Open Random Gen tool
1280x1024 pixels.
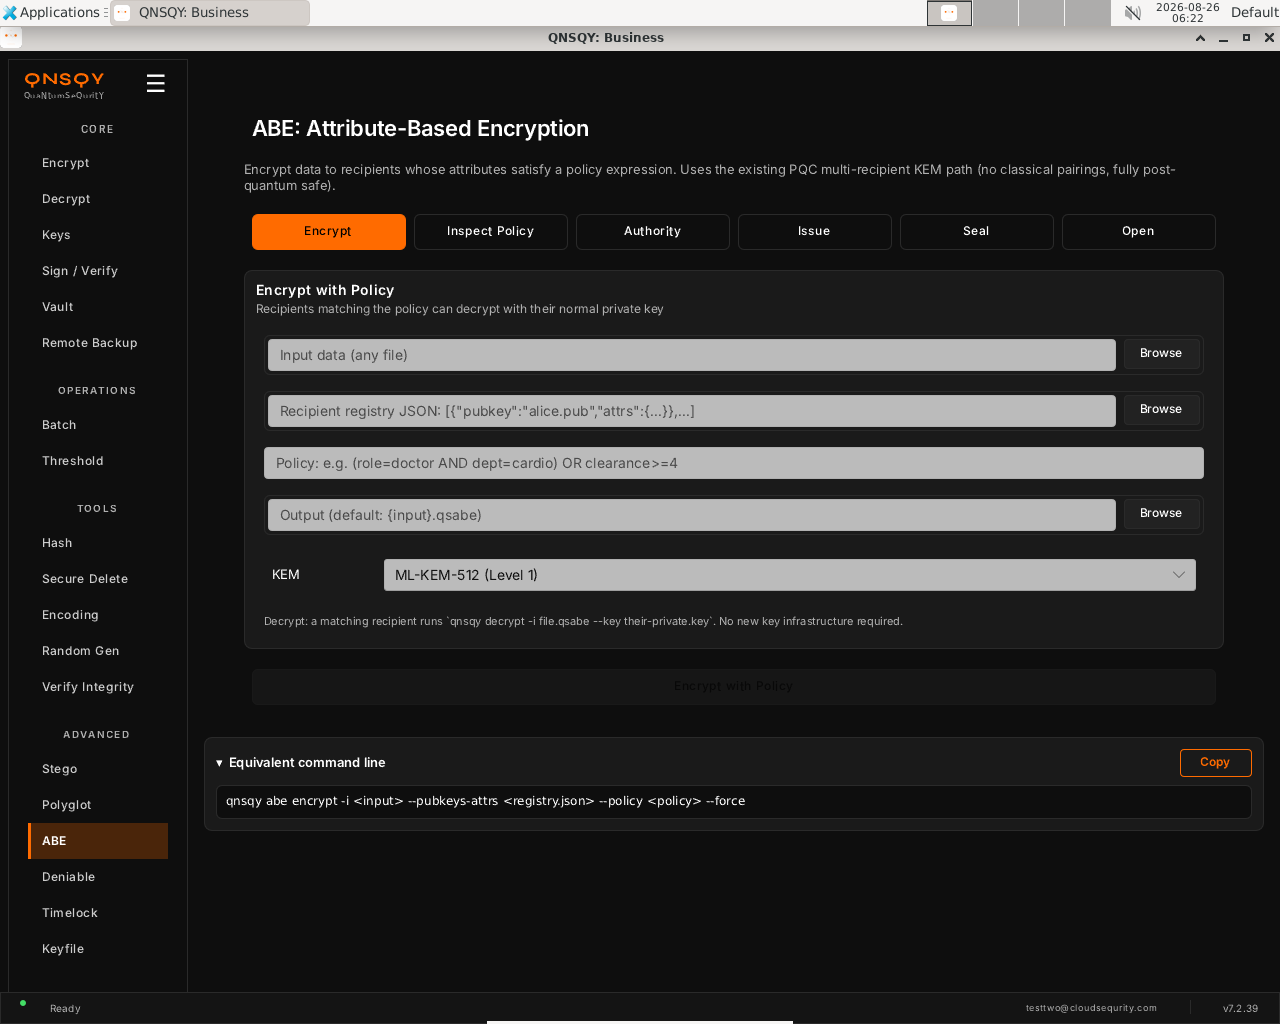[x=98, y=651]
